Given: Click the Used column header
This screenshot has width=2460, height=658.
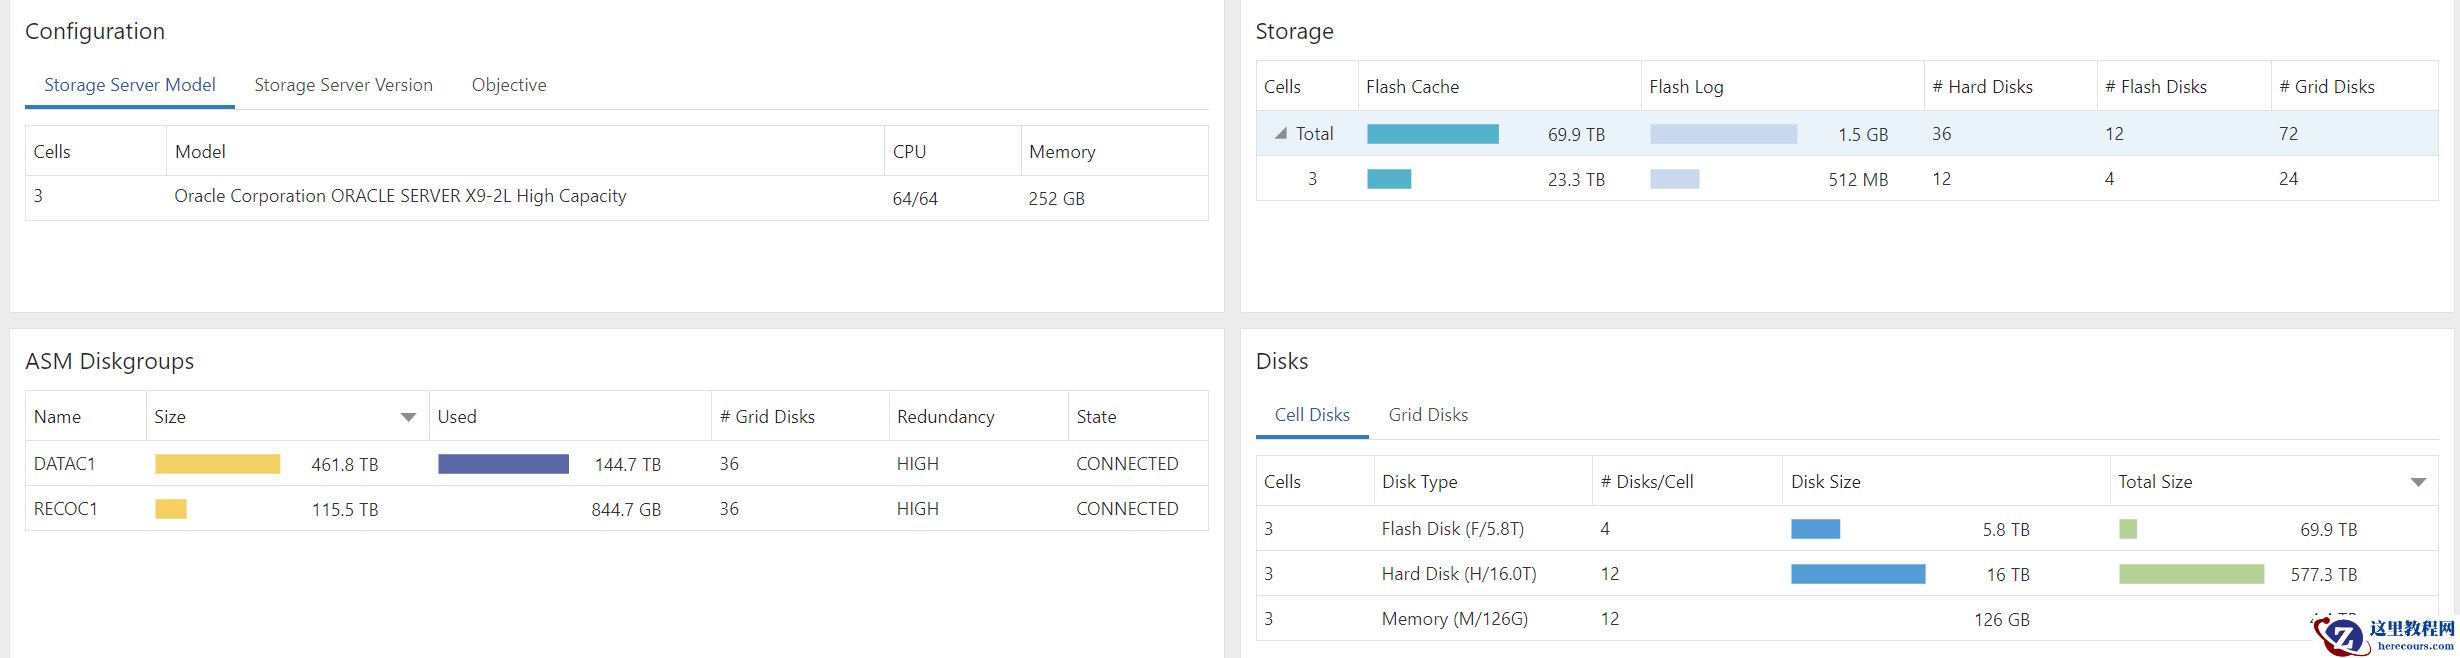Looking at the screenshot, I should 457,417.
